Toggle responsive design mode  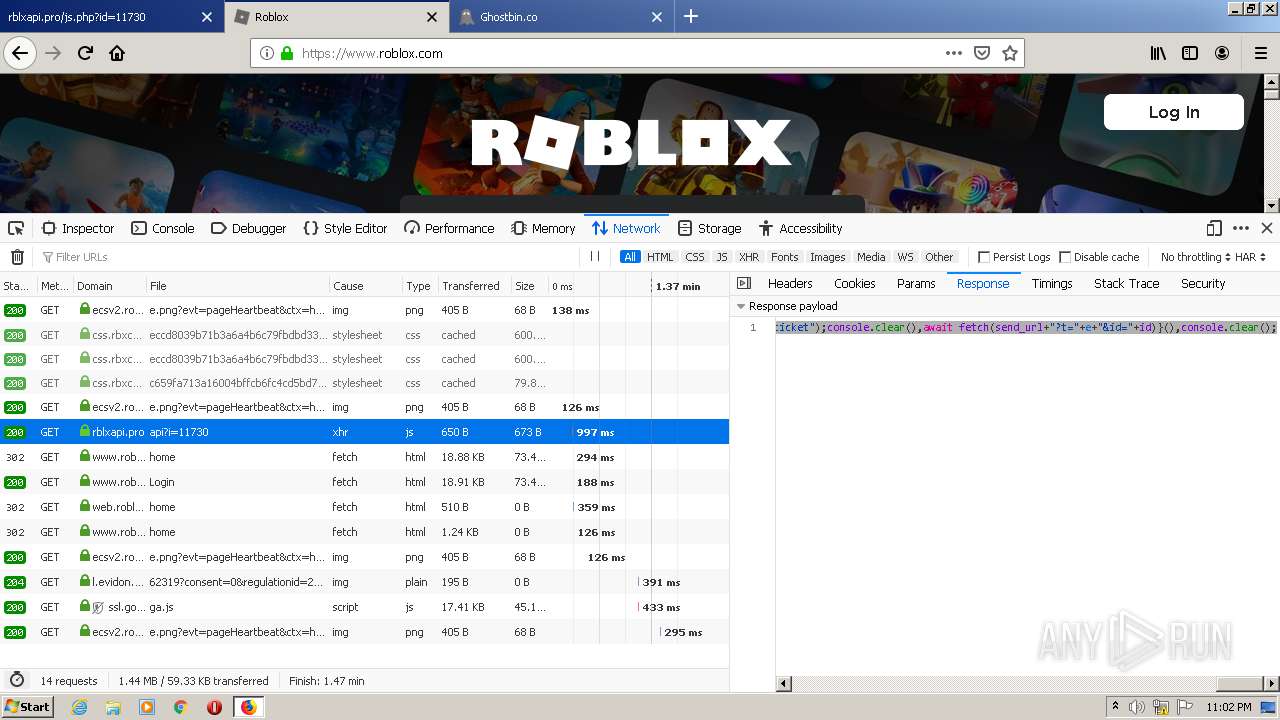pyautogui.click(x=1214, y=228)
